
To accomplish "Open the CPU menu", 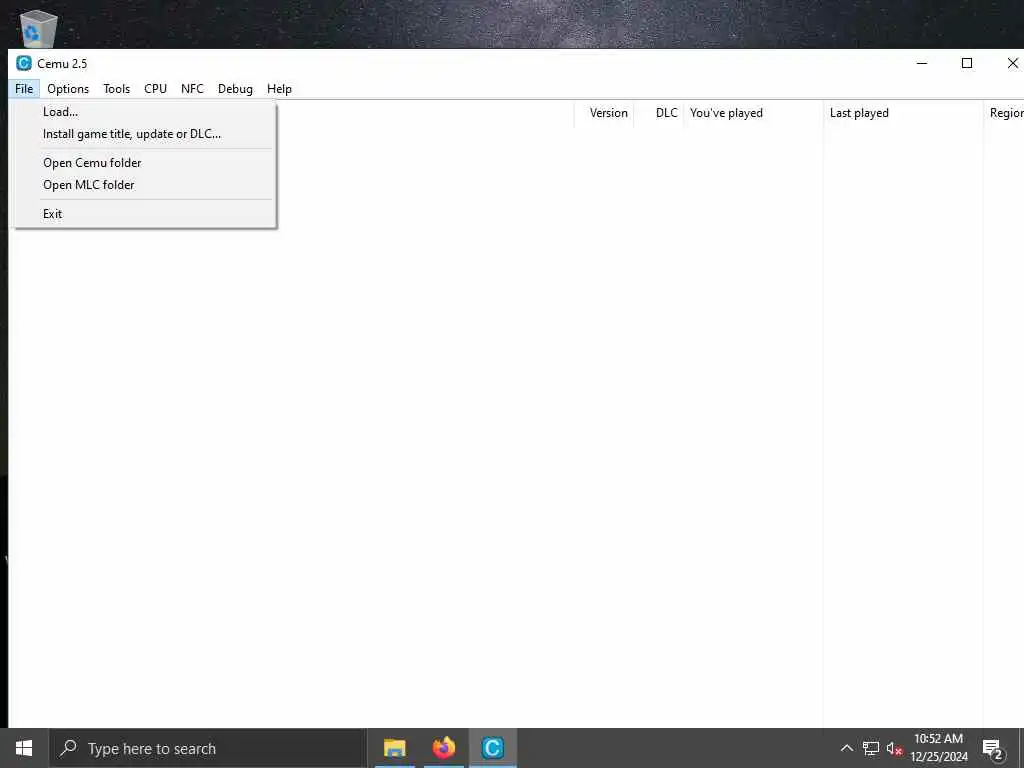I will [x=155, y=89].
